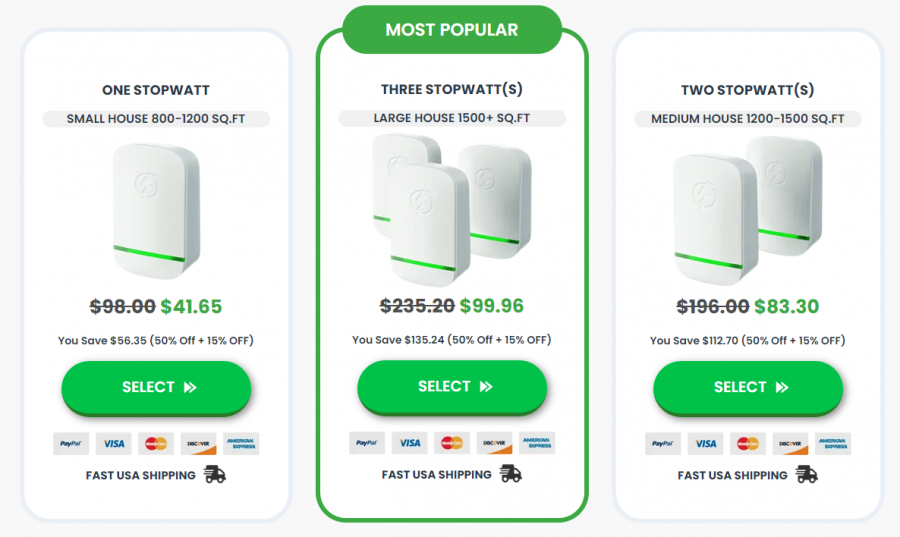Viewport: 900px width, 537px height.
Task: Click the MEDIUM HOUSE 1200-1500 SQ.FT label
Action: 748,119
